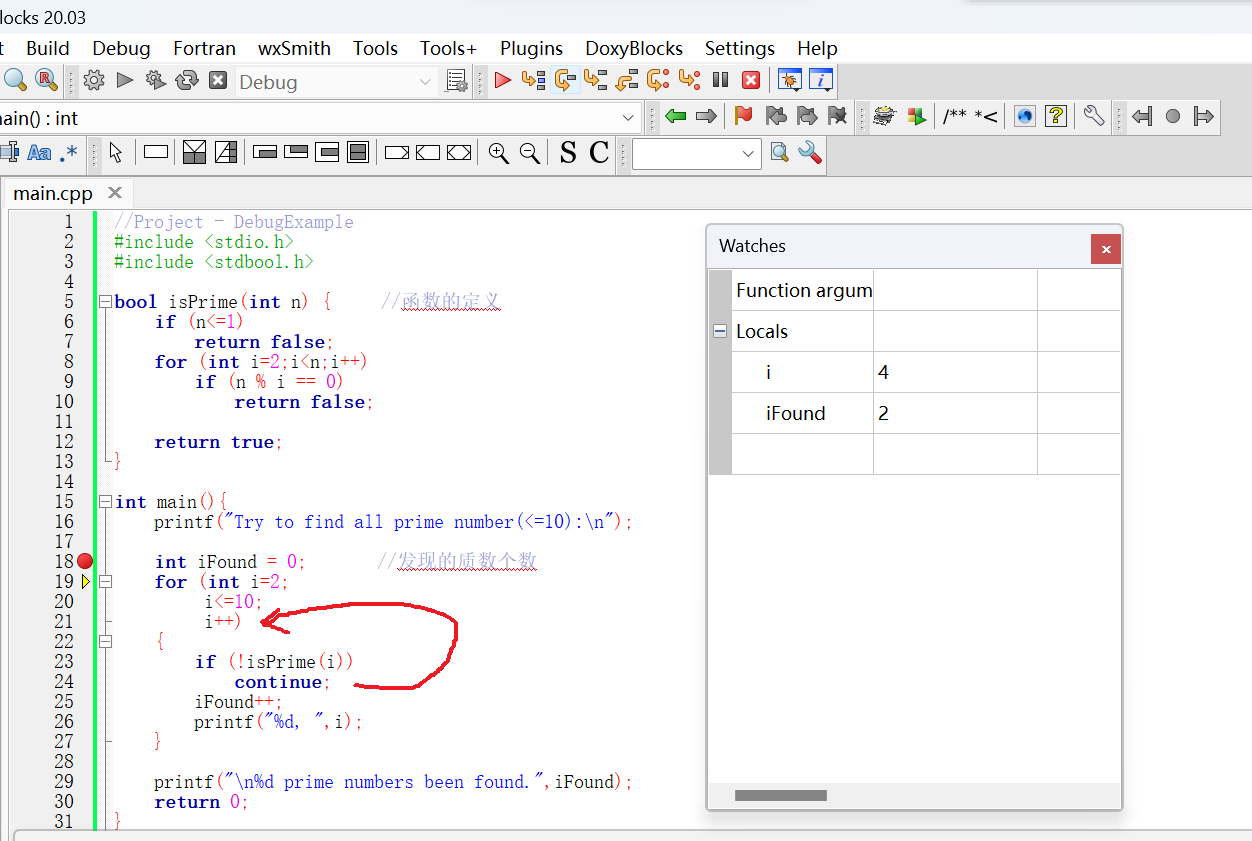Close the main.cpp editor tab
The height and width of the screenshot is (841, 1252).
pos(115,193)
